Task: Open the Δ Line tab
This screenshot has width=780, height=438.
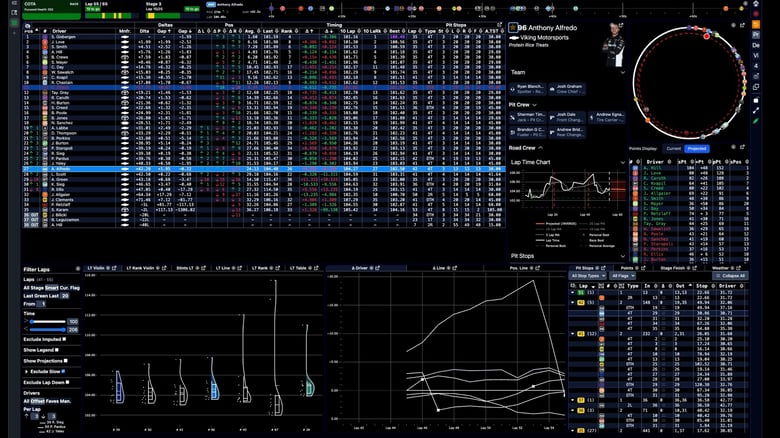Action: pyautogui.click(x=439, y=268)
